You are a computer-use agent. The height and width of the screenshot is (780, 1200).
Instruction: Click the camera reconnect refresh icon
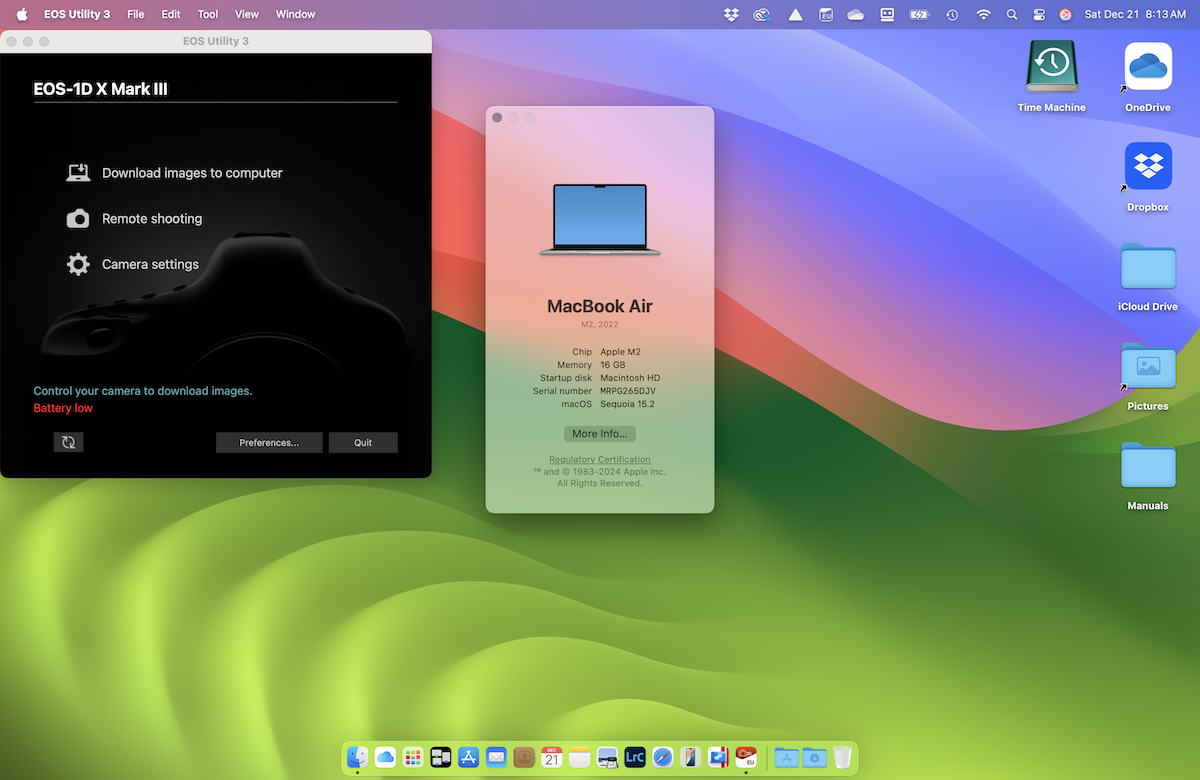(68, 441)
